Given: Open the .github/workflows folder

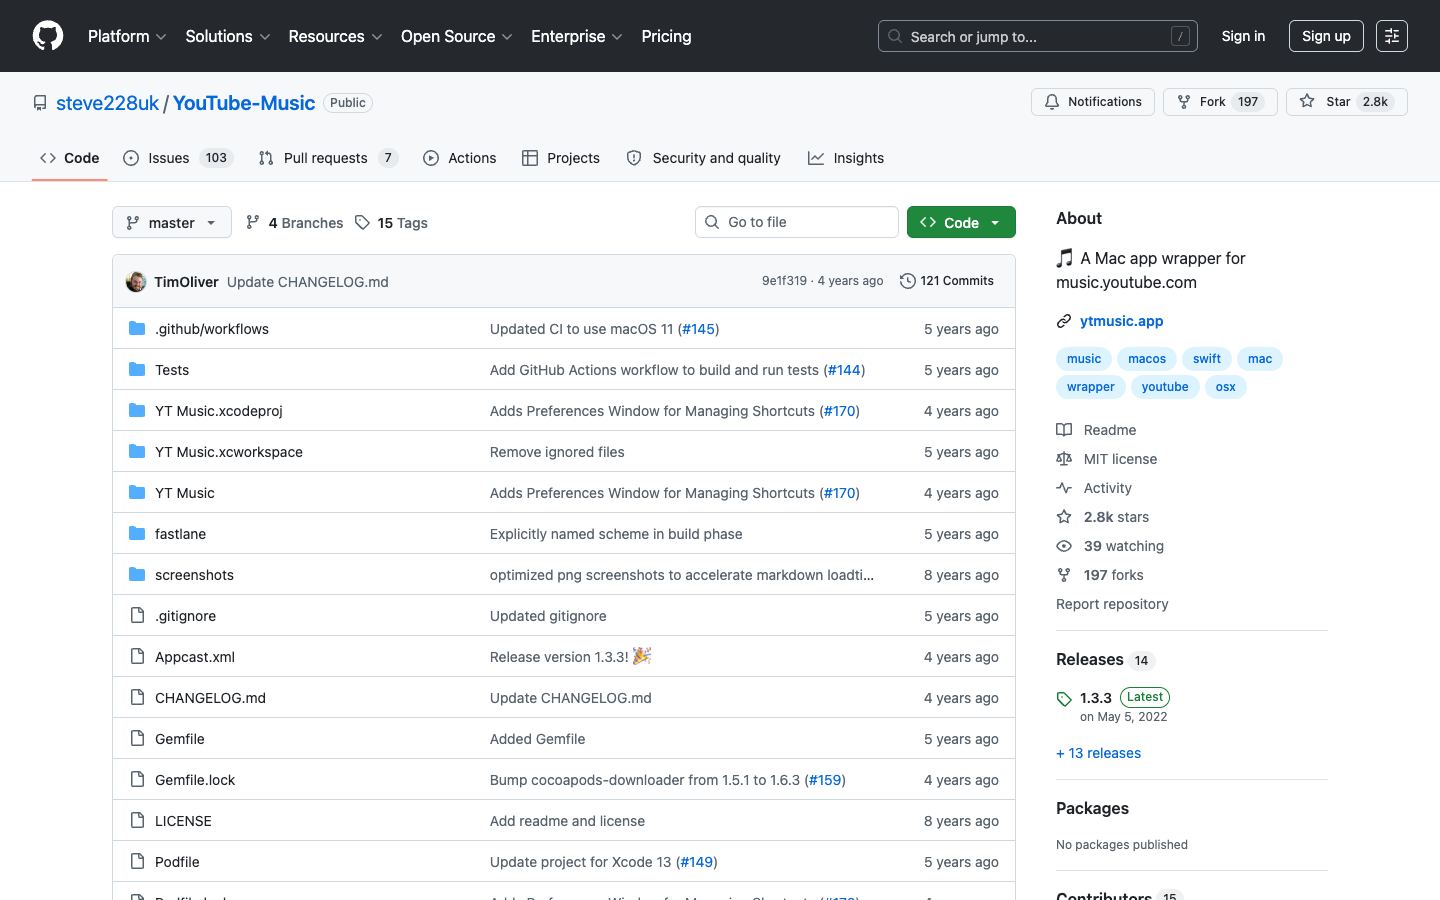Looking at the screenshot, I should click(212, 329).
